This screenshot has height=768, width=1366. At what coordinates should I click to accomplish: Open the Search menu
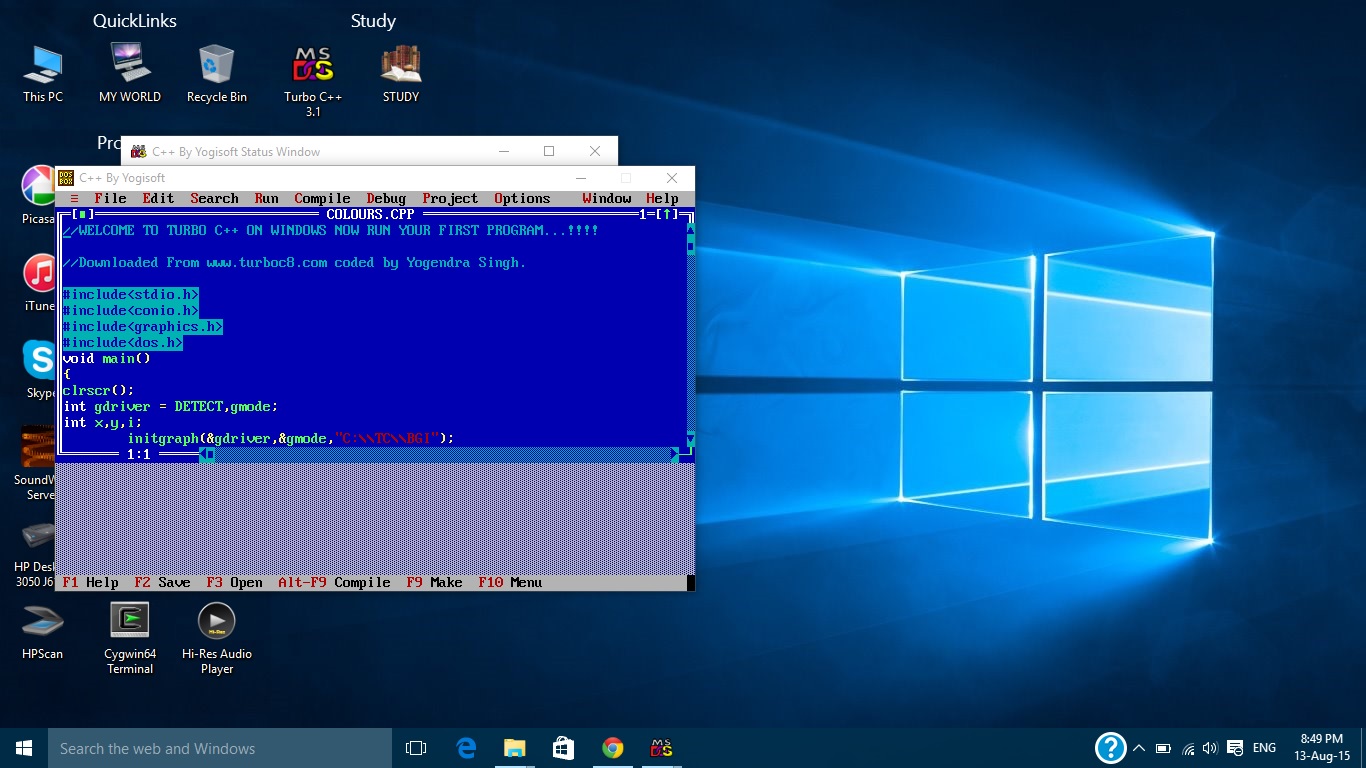(214, 198)
